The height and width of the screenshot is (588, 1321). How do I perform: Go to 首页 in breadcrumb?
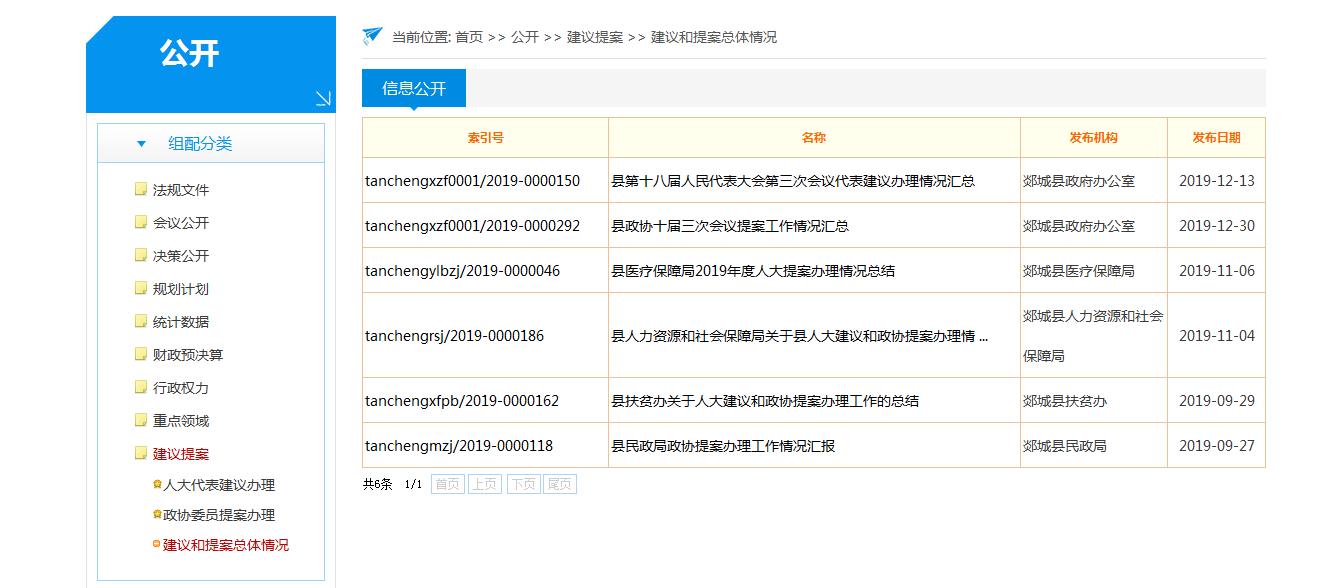coord(469,37)
